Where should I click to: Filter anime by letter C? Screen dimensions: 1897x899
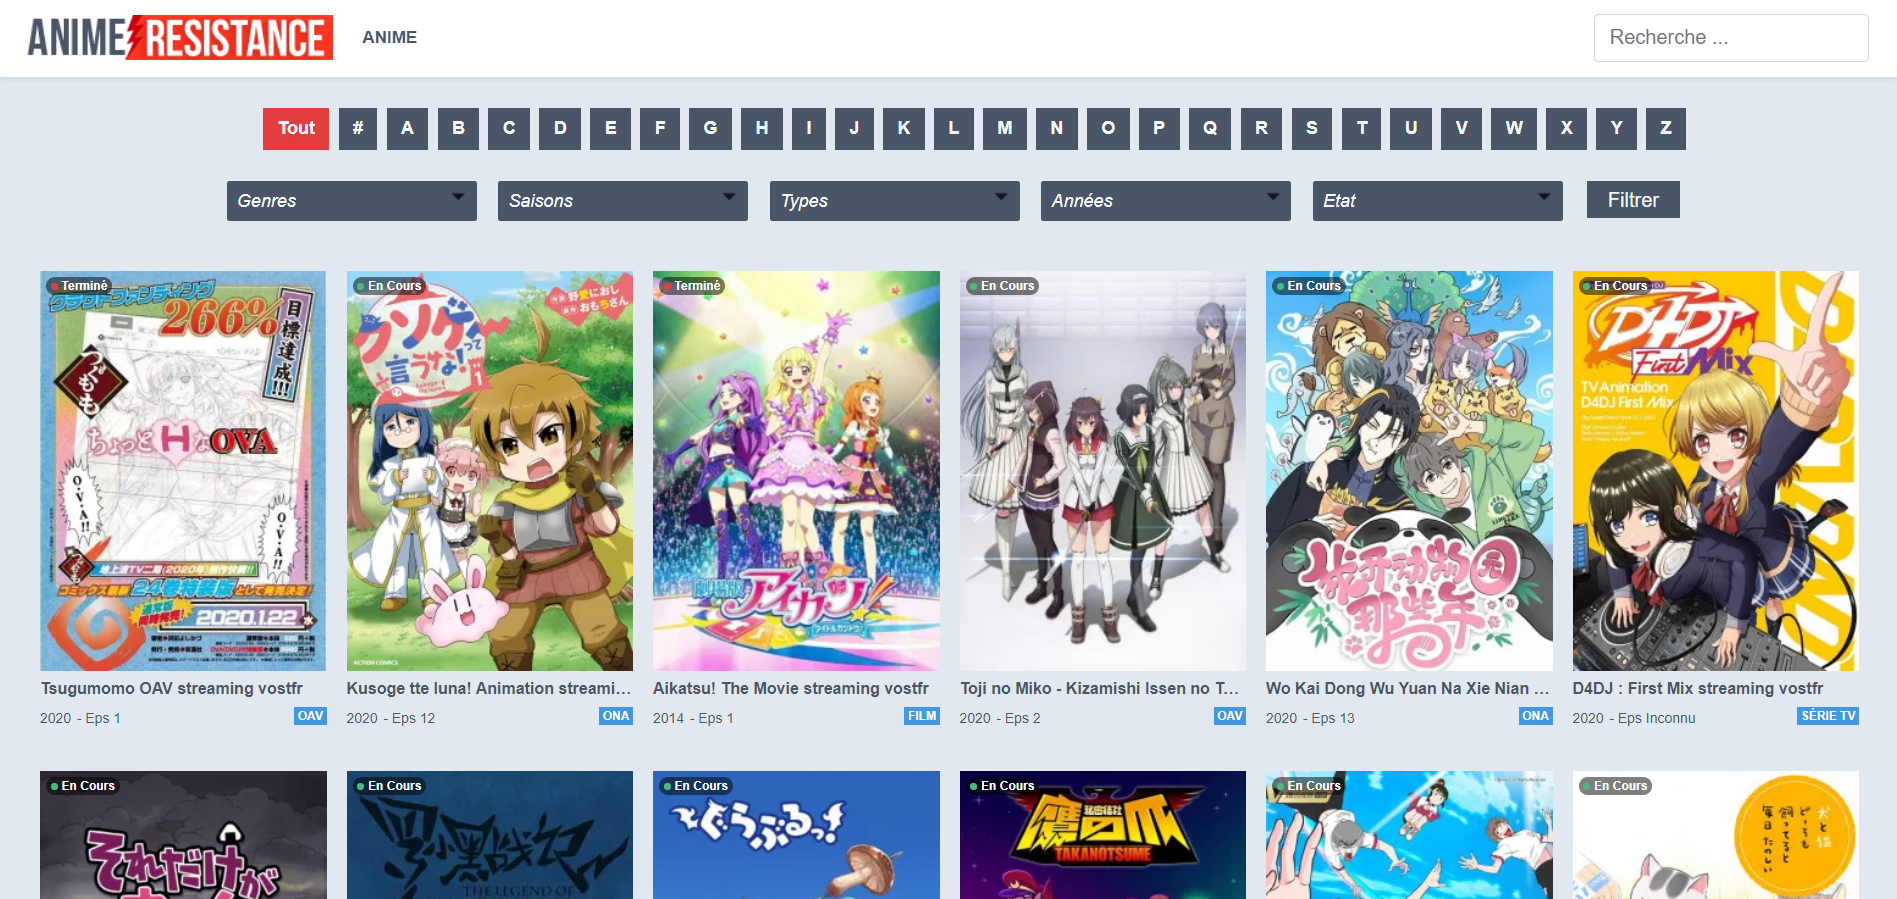click(x=509, y=128)
